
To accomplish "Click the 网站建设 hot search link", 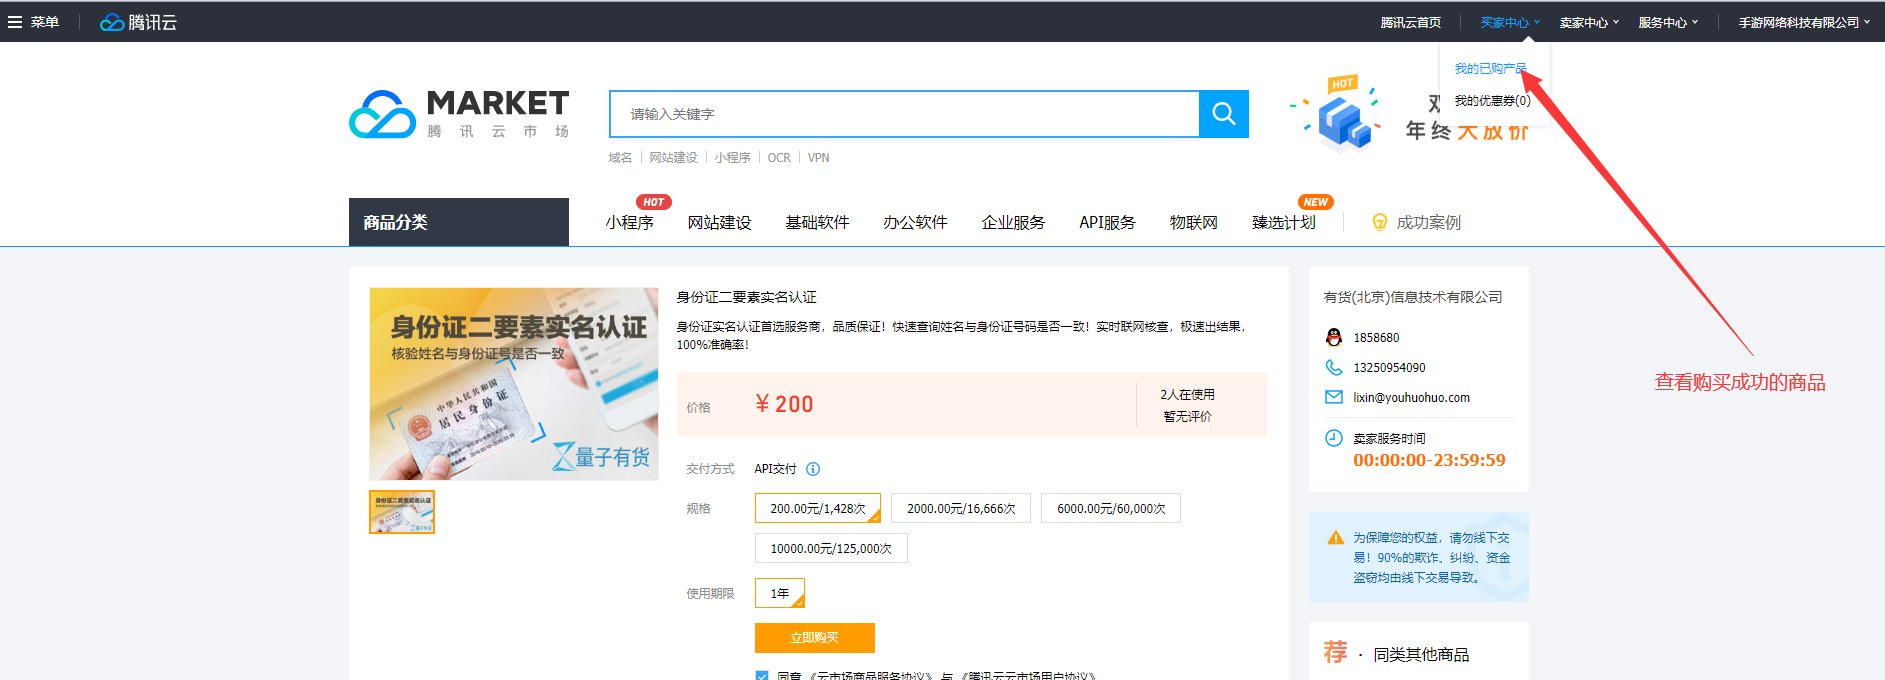I will (x=673, y=157).
